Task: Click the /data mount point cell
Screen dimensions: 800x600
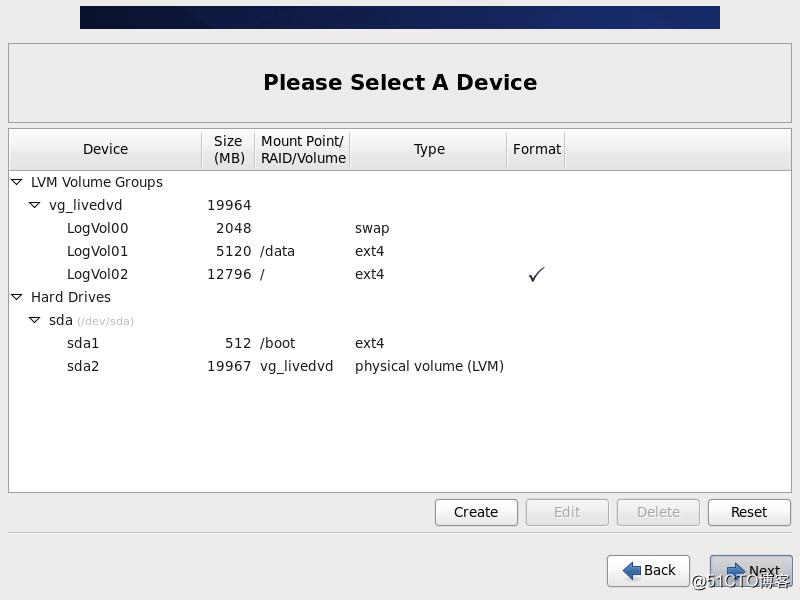Action: click(278, 251)
